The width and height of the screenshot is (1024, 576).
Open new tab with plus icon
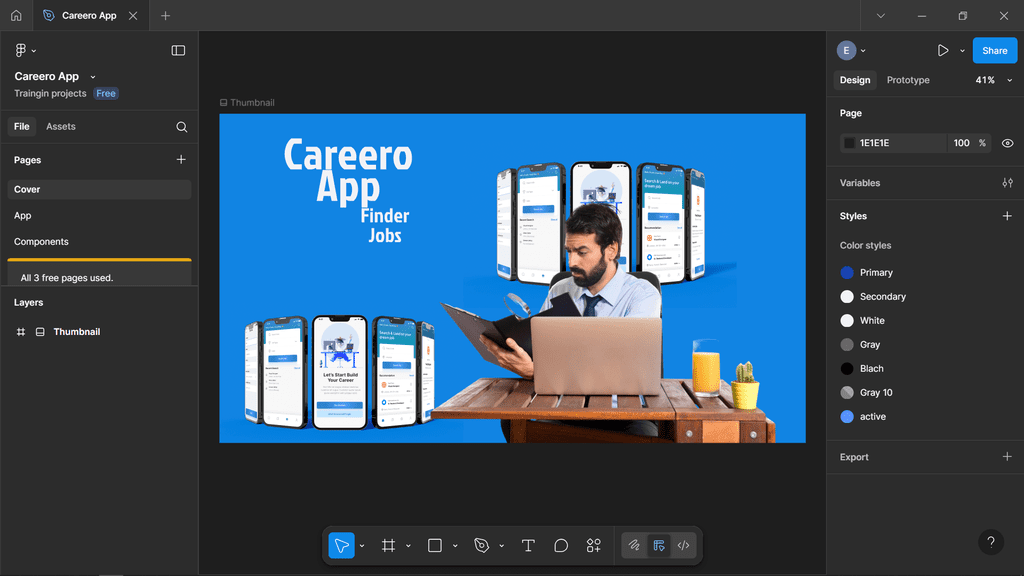pos(165,15)
